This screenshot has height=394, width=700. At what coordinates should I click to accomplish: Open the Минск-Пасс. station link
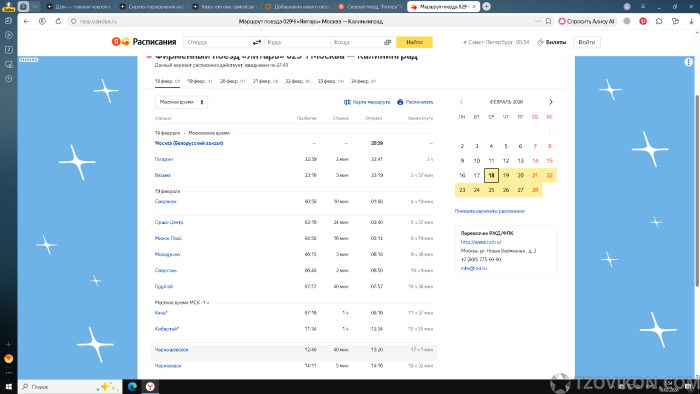coord(168,238)
